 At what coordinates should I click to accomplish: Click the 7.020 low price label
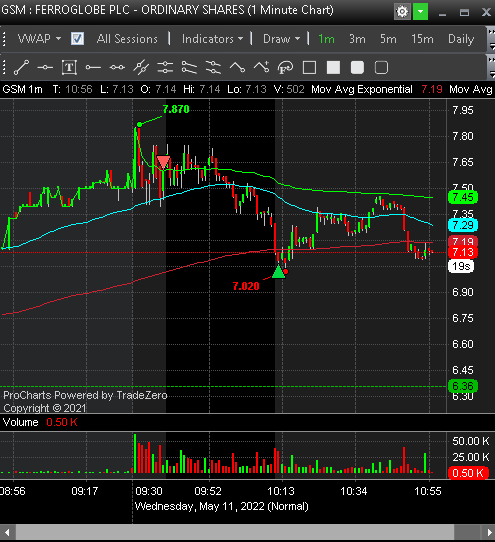[x=246, y=286]
